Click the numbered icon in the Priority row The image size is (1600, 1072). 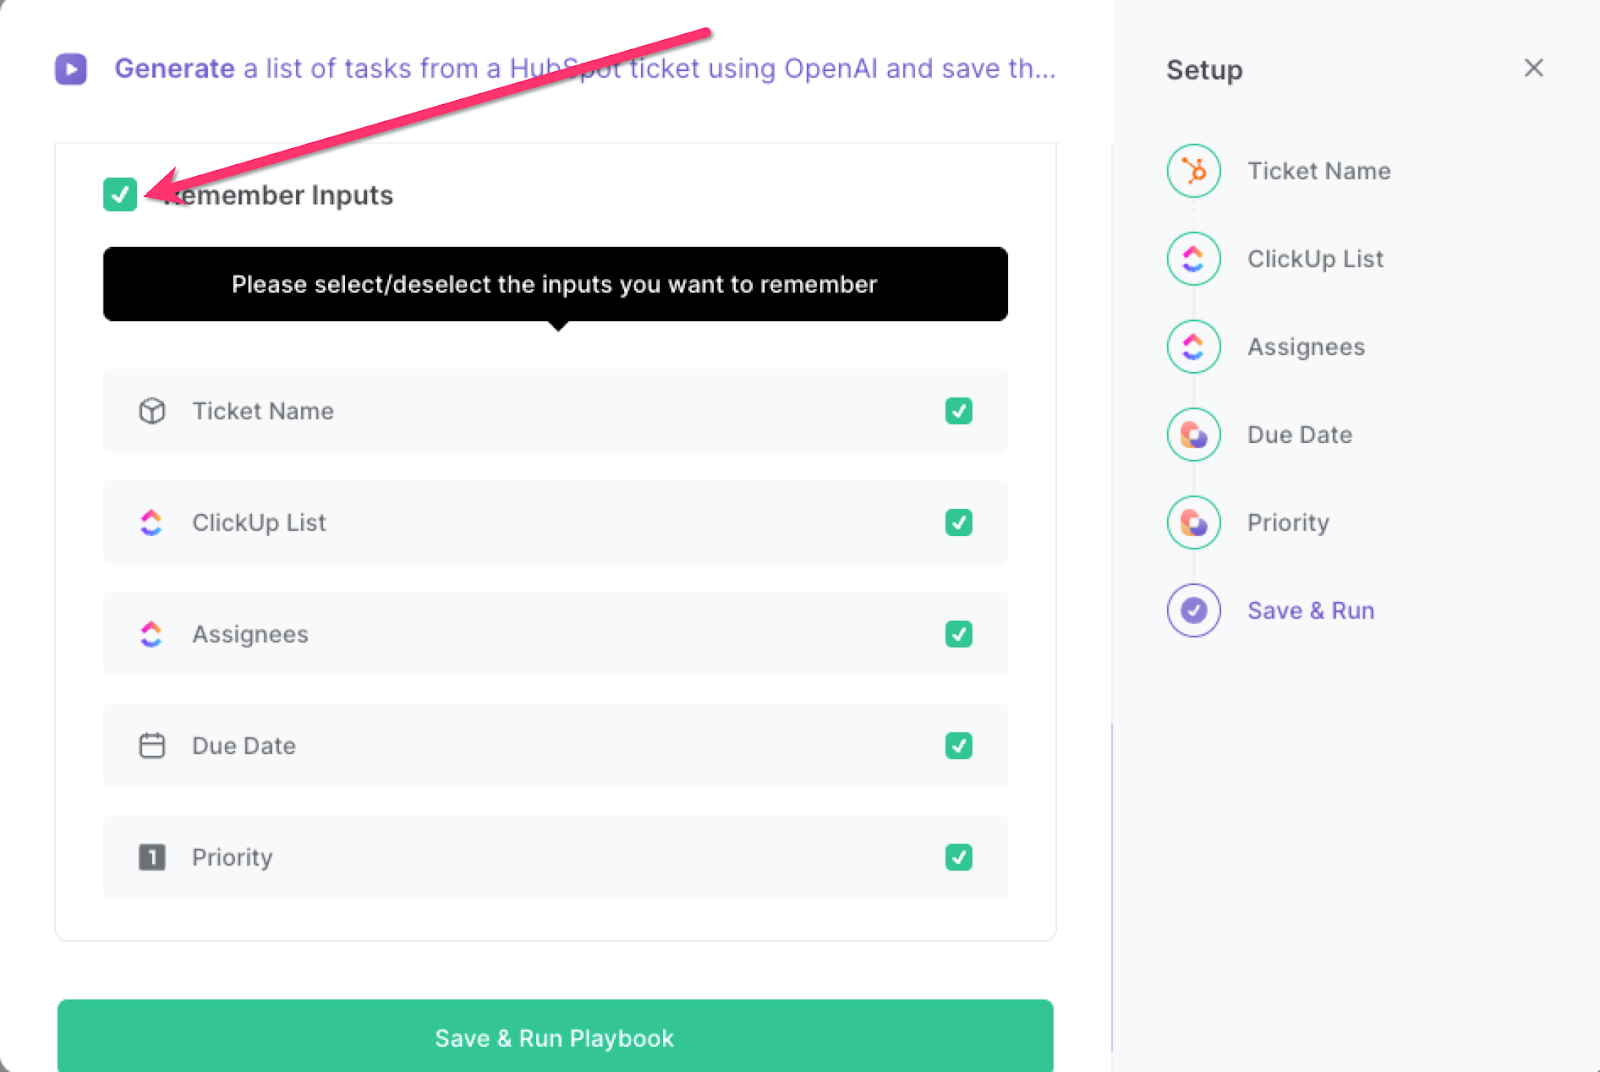pos(151,857)
